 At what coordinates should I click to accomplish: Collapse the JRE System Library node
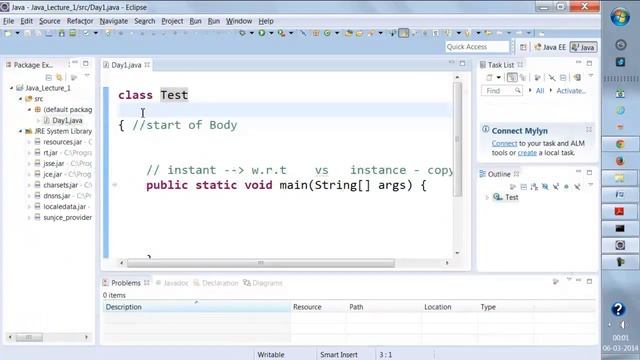click(x=20, y=131)
